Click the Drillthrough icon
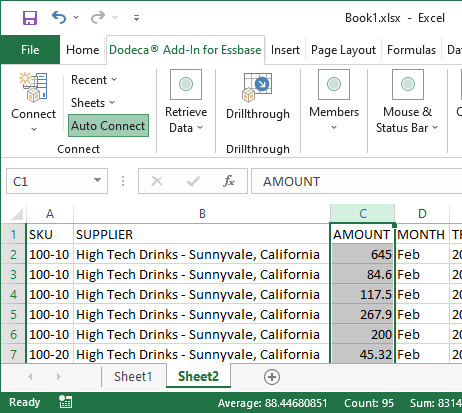 pyautogui.click(x=257, y=87)
